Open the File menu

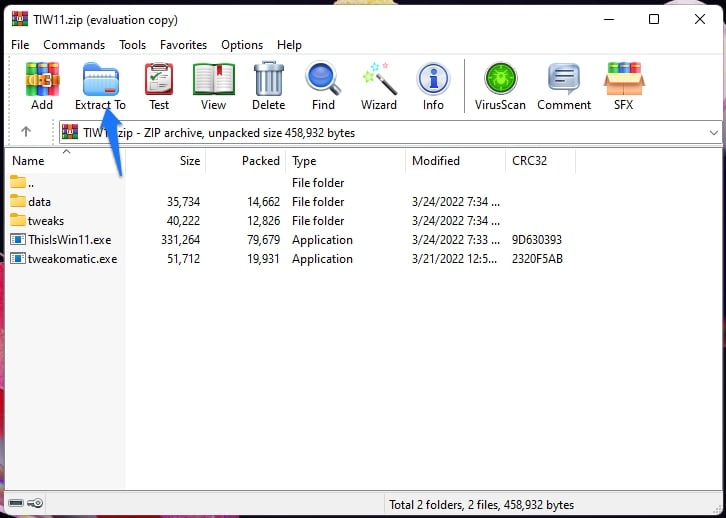coord(20,45)
